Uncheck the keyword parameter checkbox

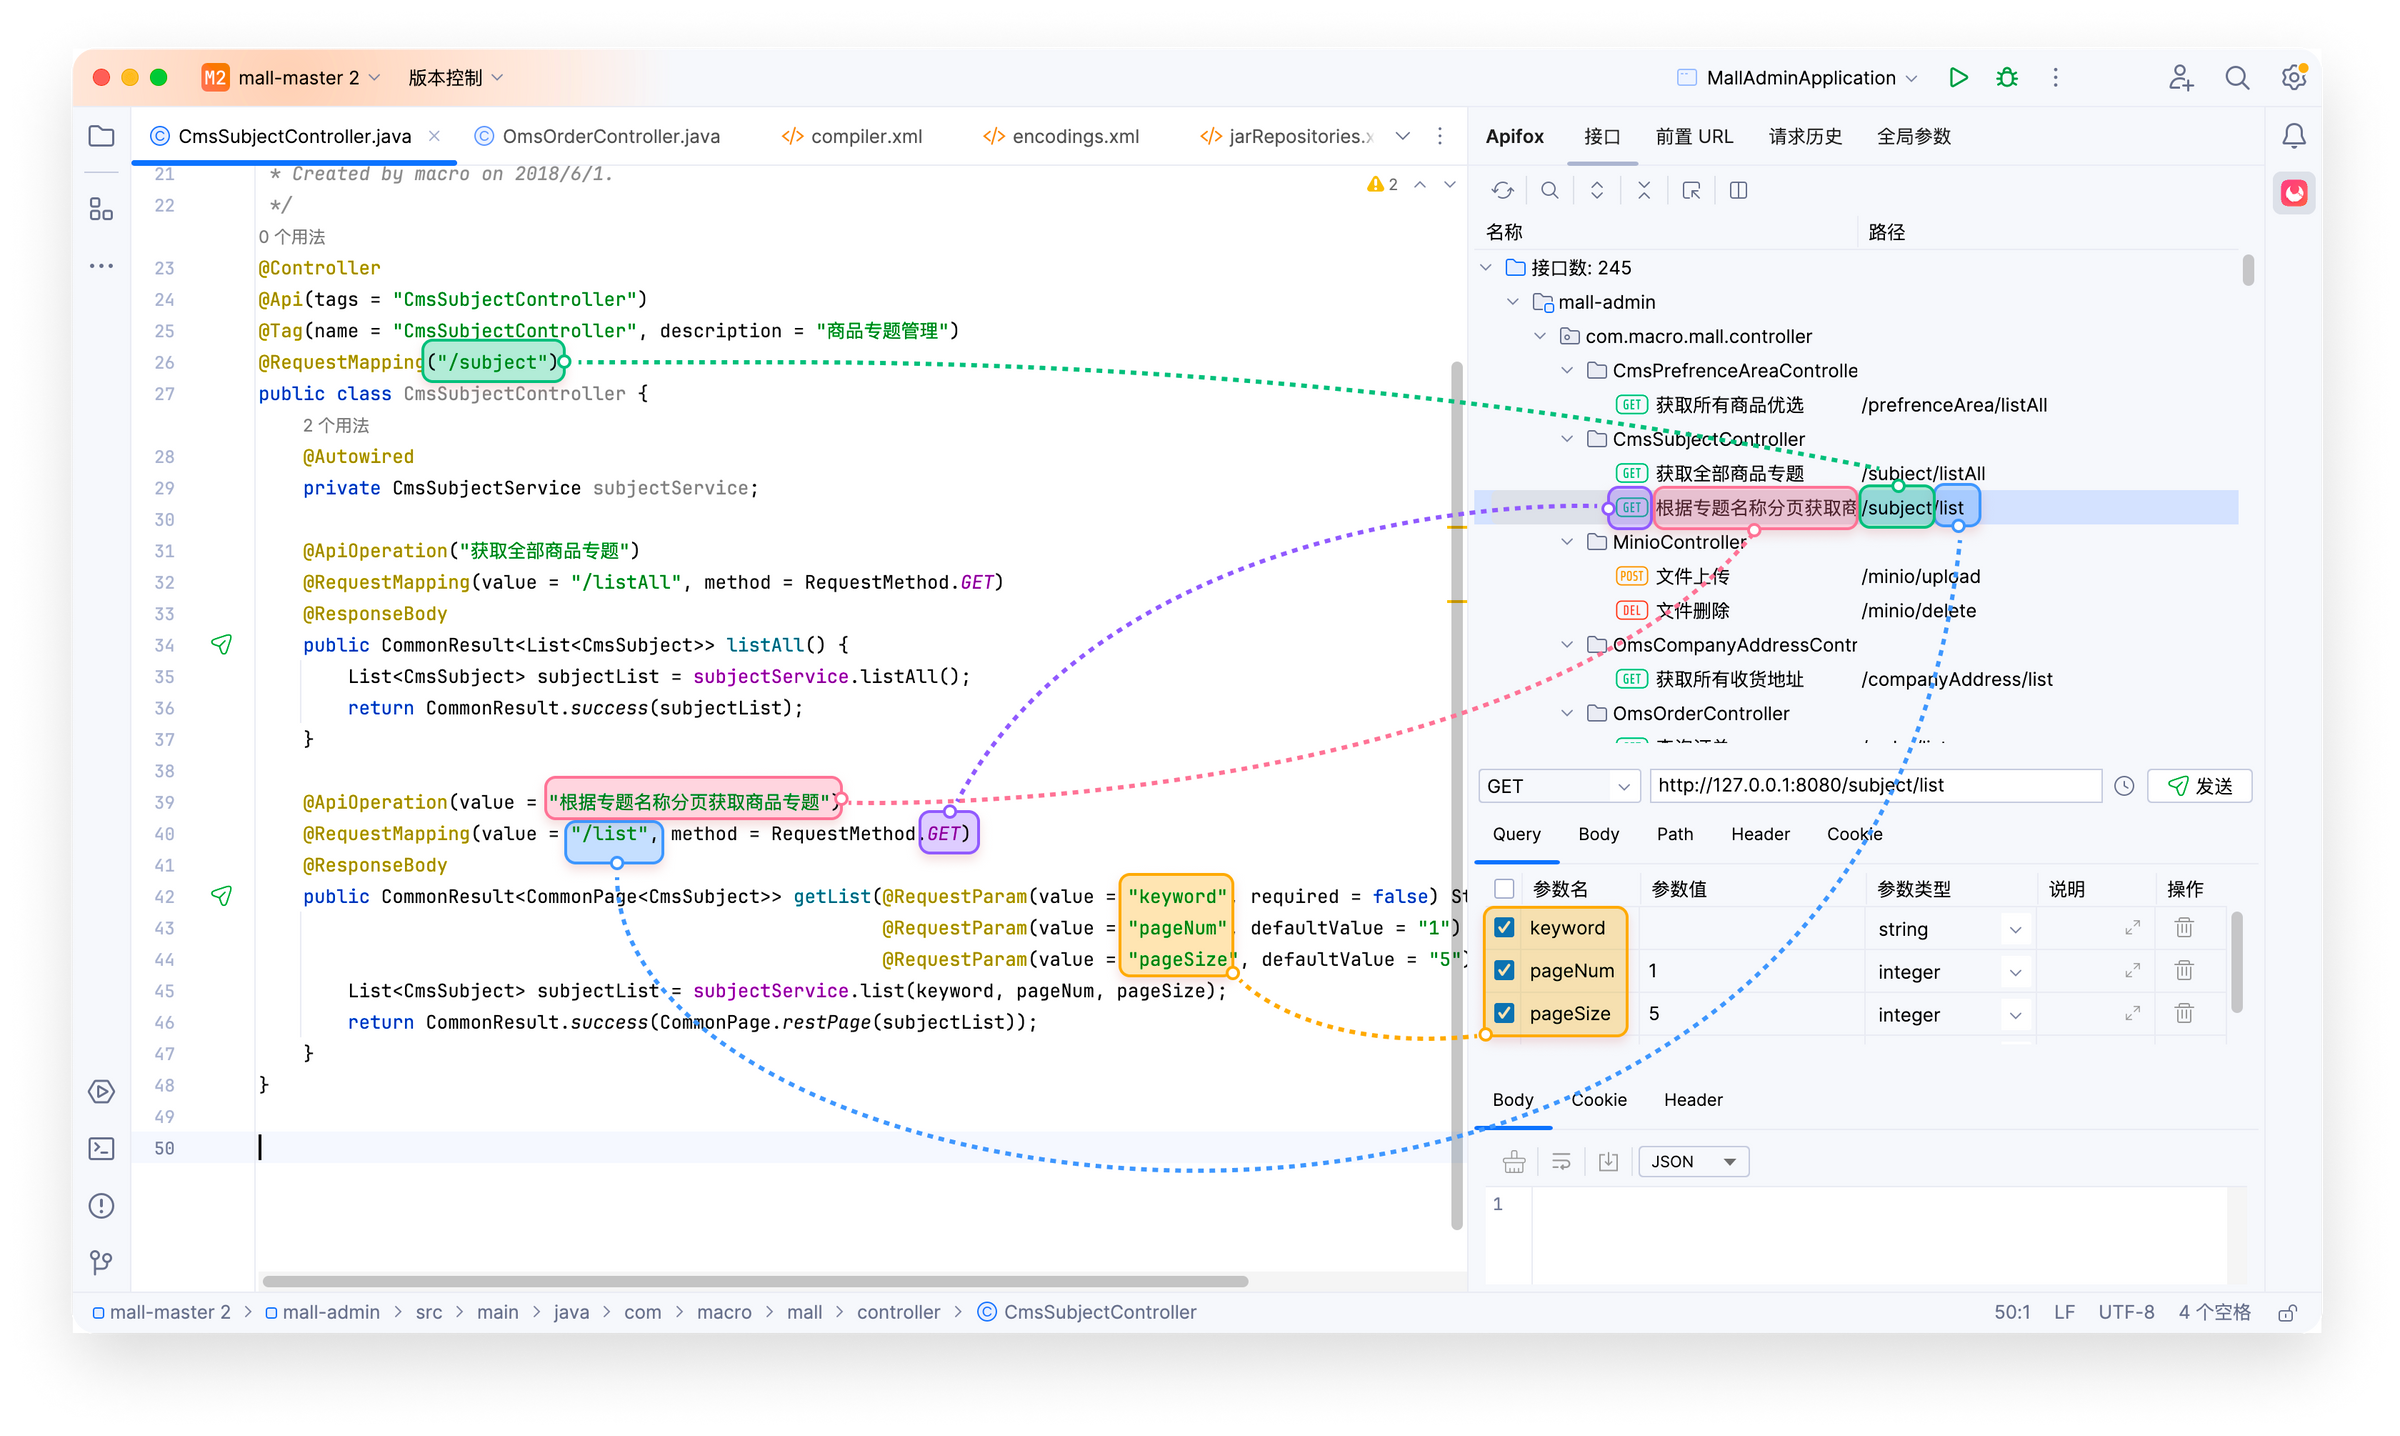[1504, 927]
